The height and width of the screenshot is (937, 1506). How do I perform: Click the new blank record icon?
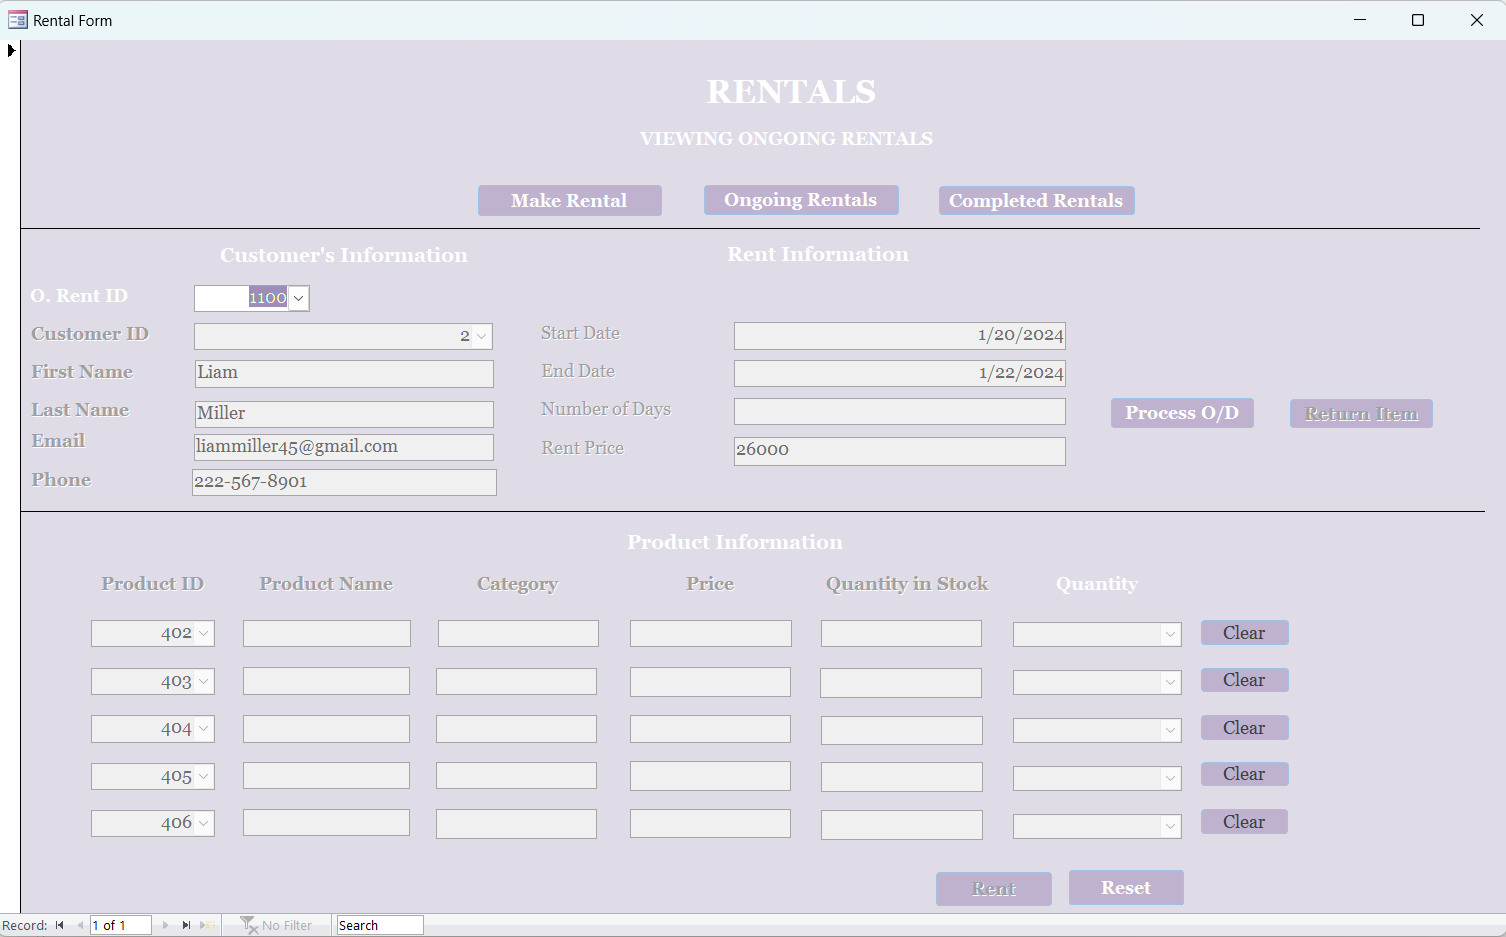point(208,925)
